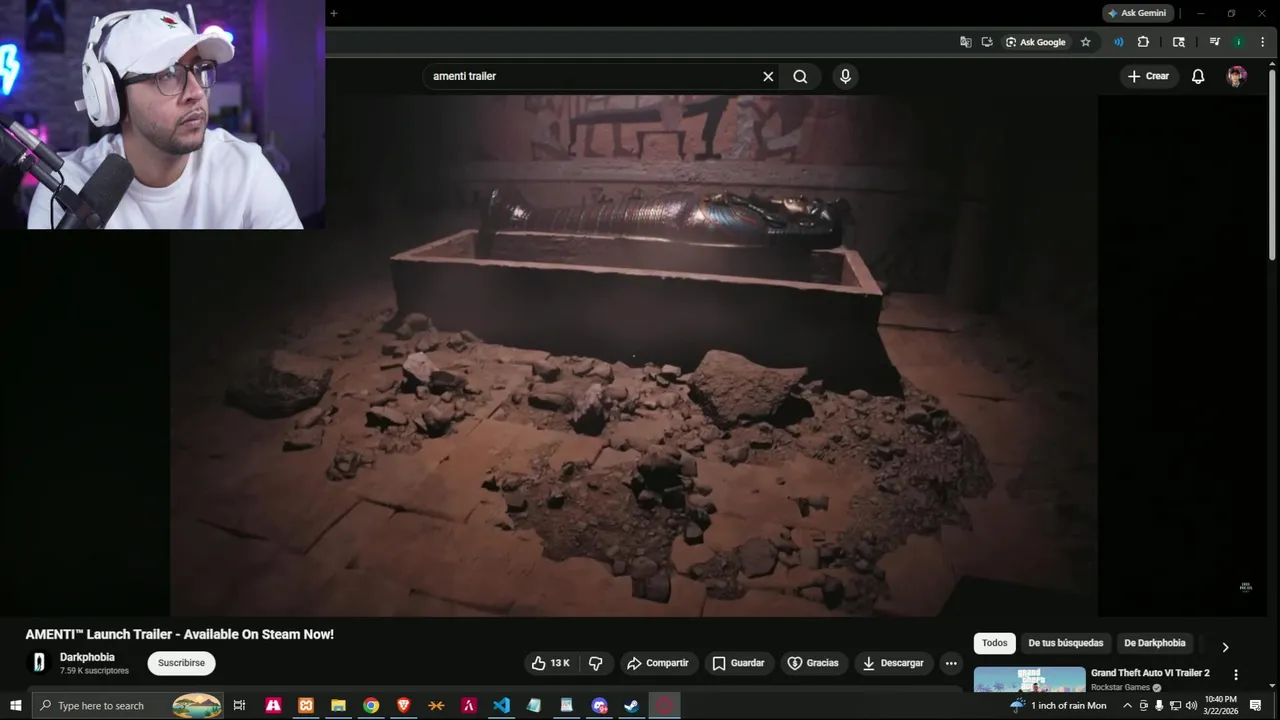Open File Explorer from the taskbar

(338, 705)
